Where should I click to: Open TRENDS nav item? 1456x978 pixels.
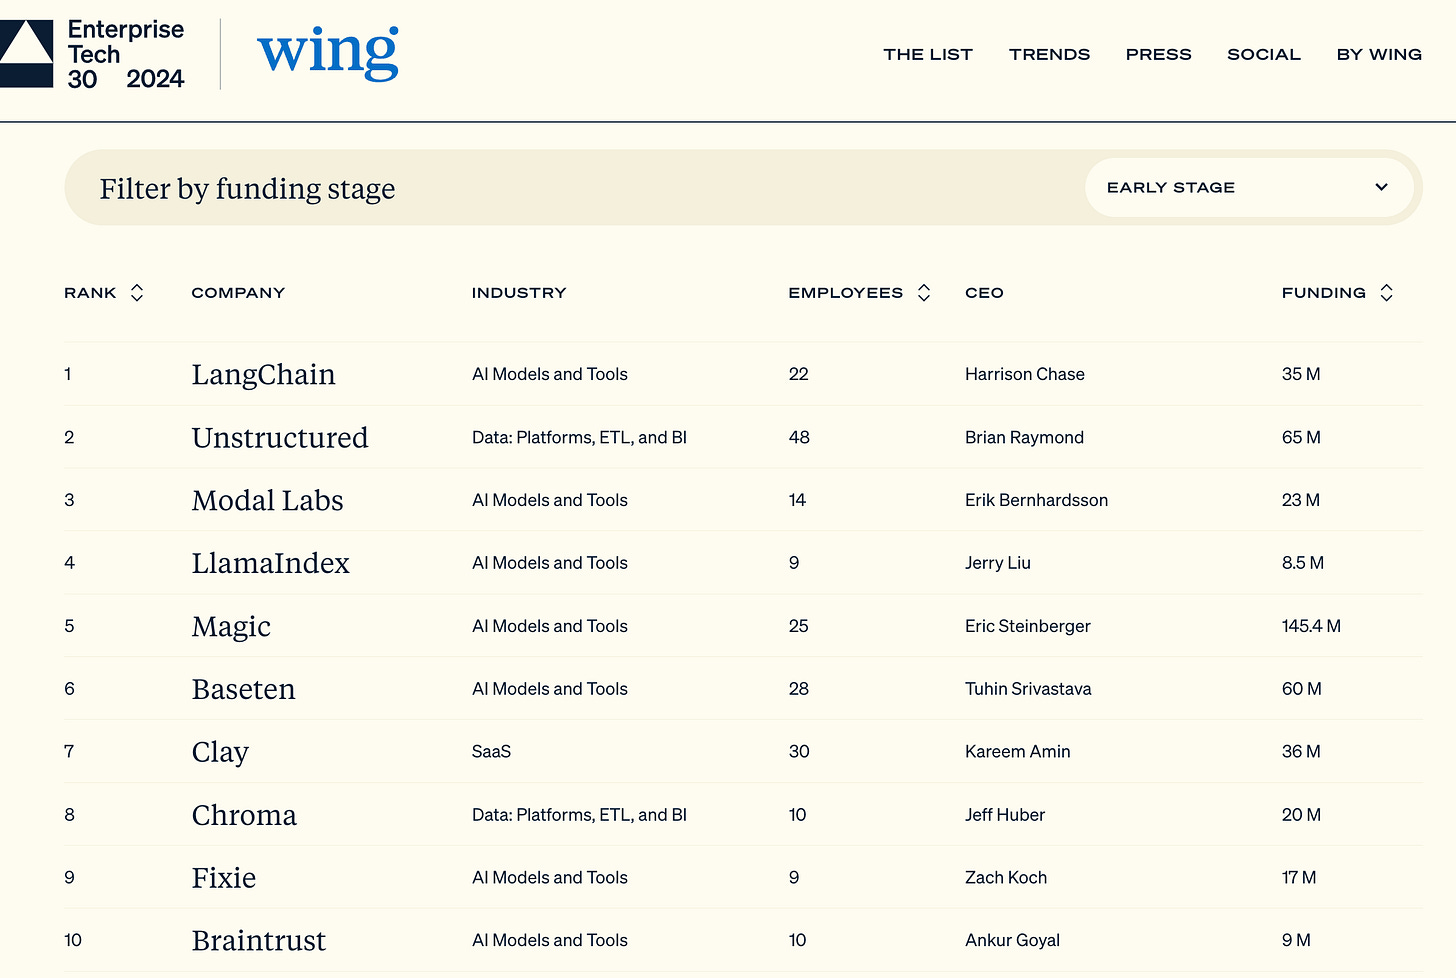click(1049, 54)
